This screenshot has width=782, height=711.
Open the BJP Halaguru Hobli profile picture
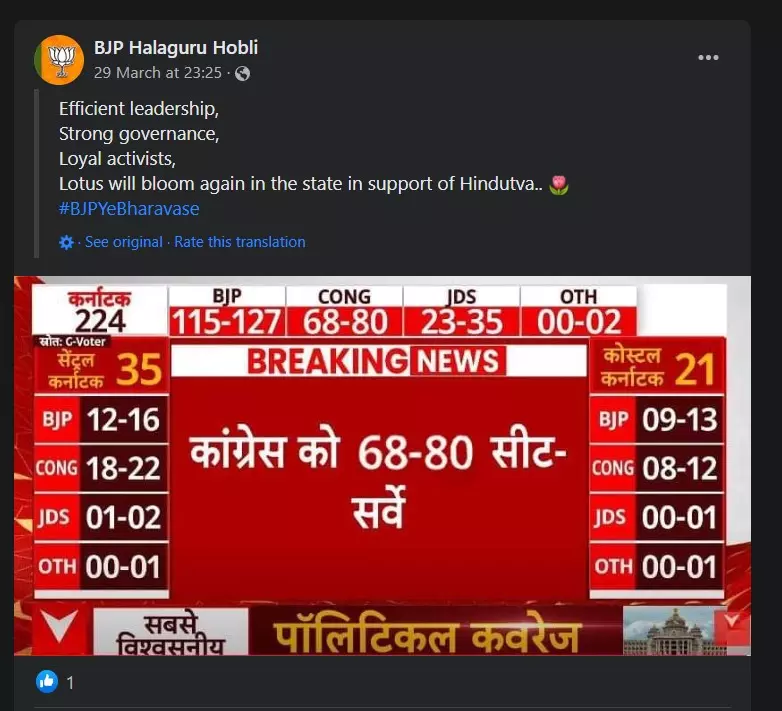coord(59,60)
